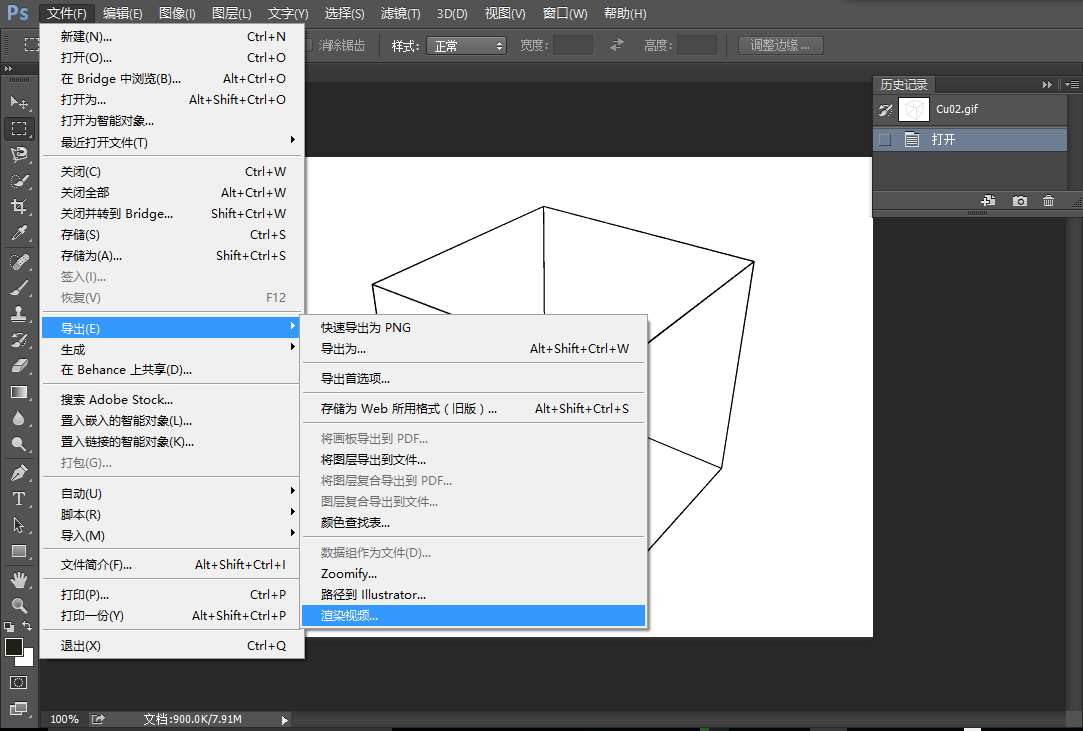The image size is (1083, 731).
Task: Open the 样式 style dropdown
Action: click(466, 46)
